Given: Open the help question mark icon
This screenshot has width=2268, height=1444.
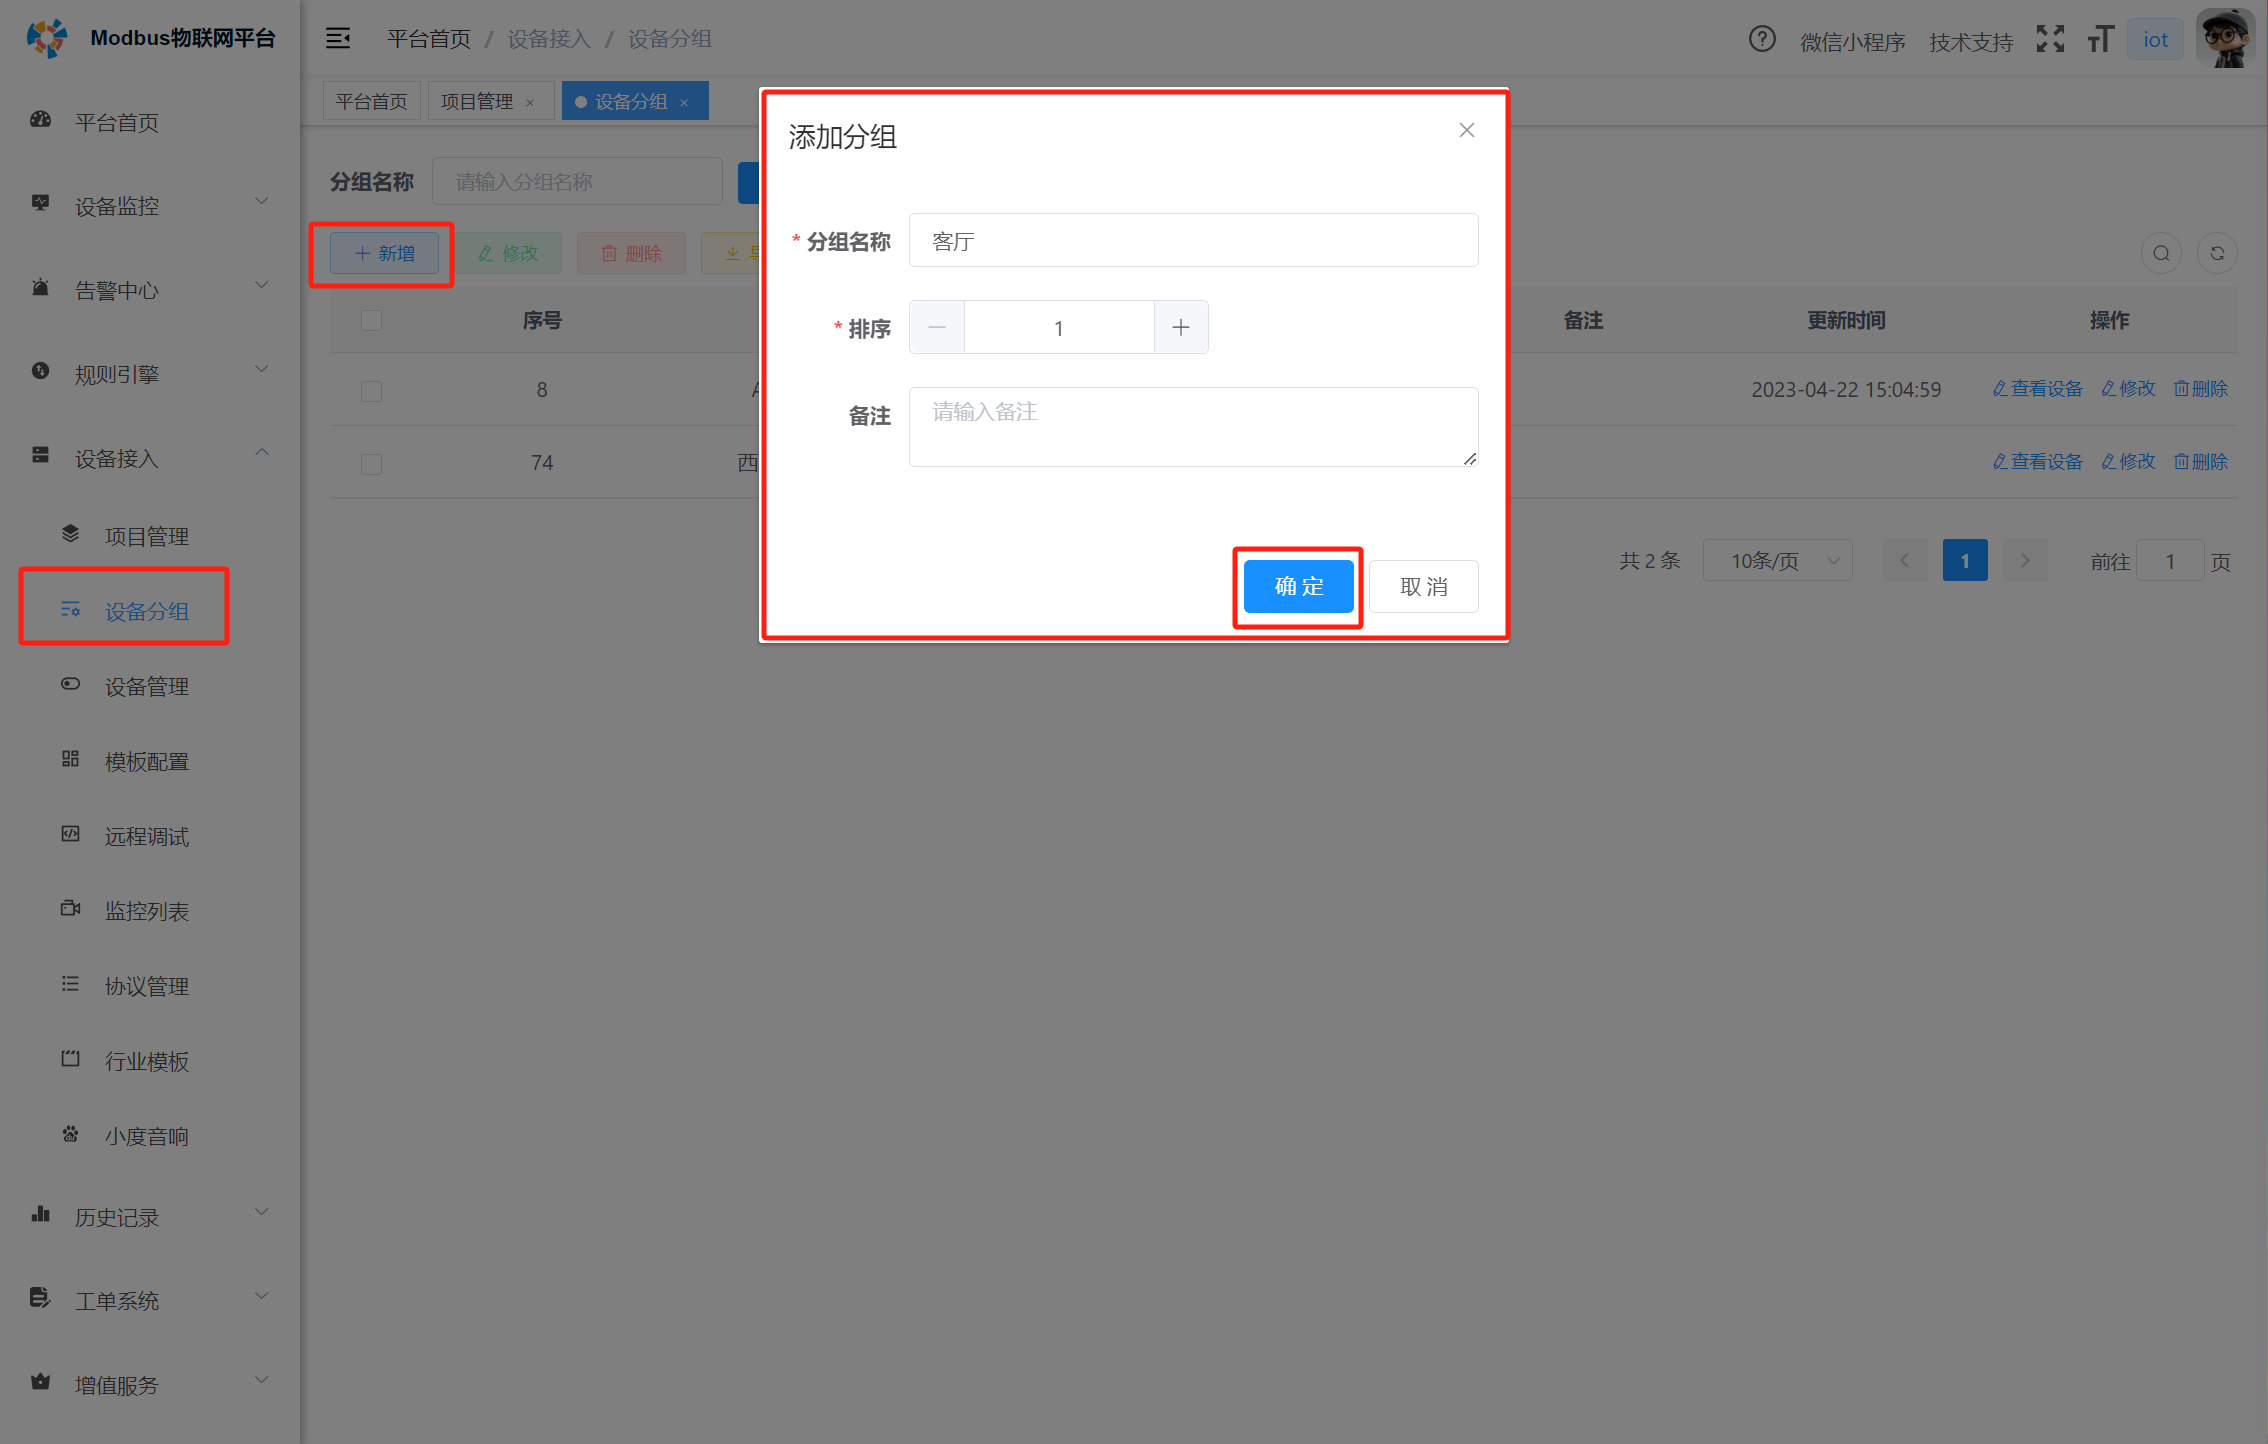Looking at the screenshot, I should pyautogui.click(x=1761, y=40).
